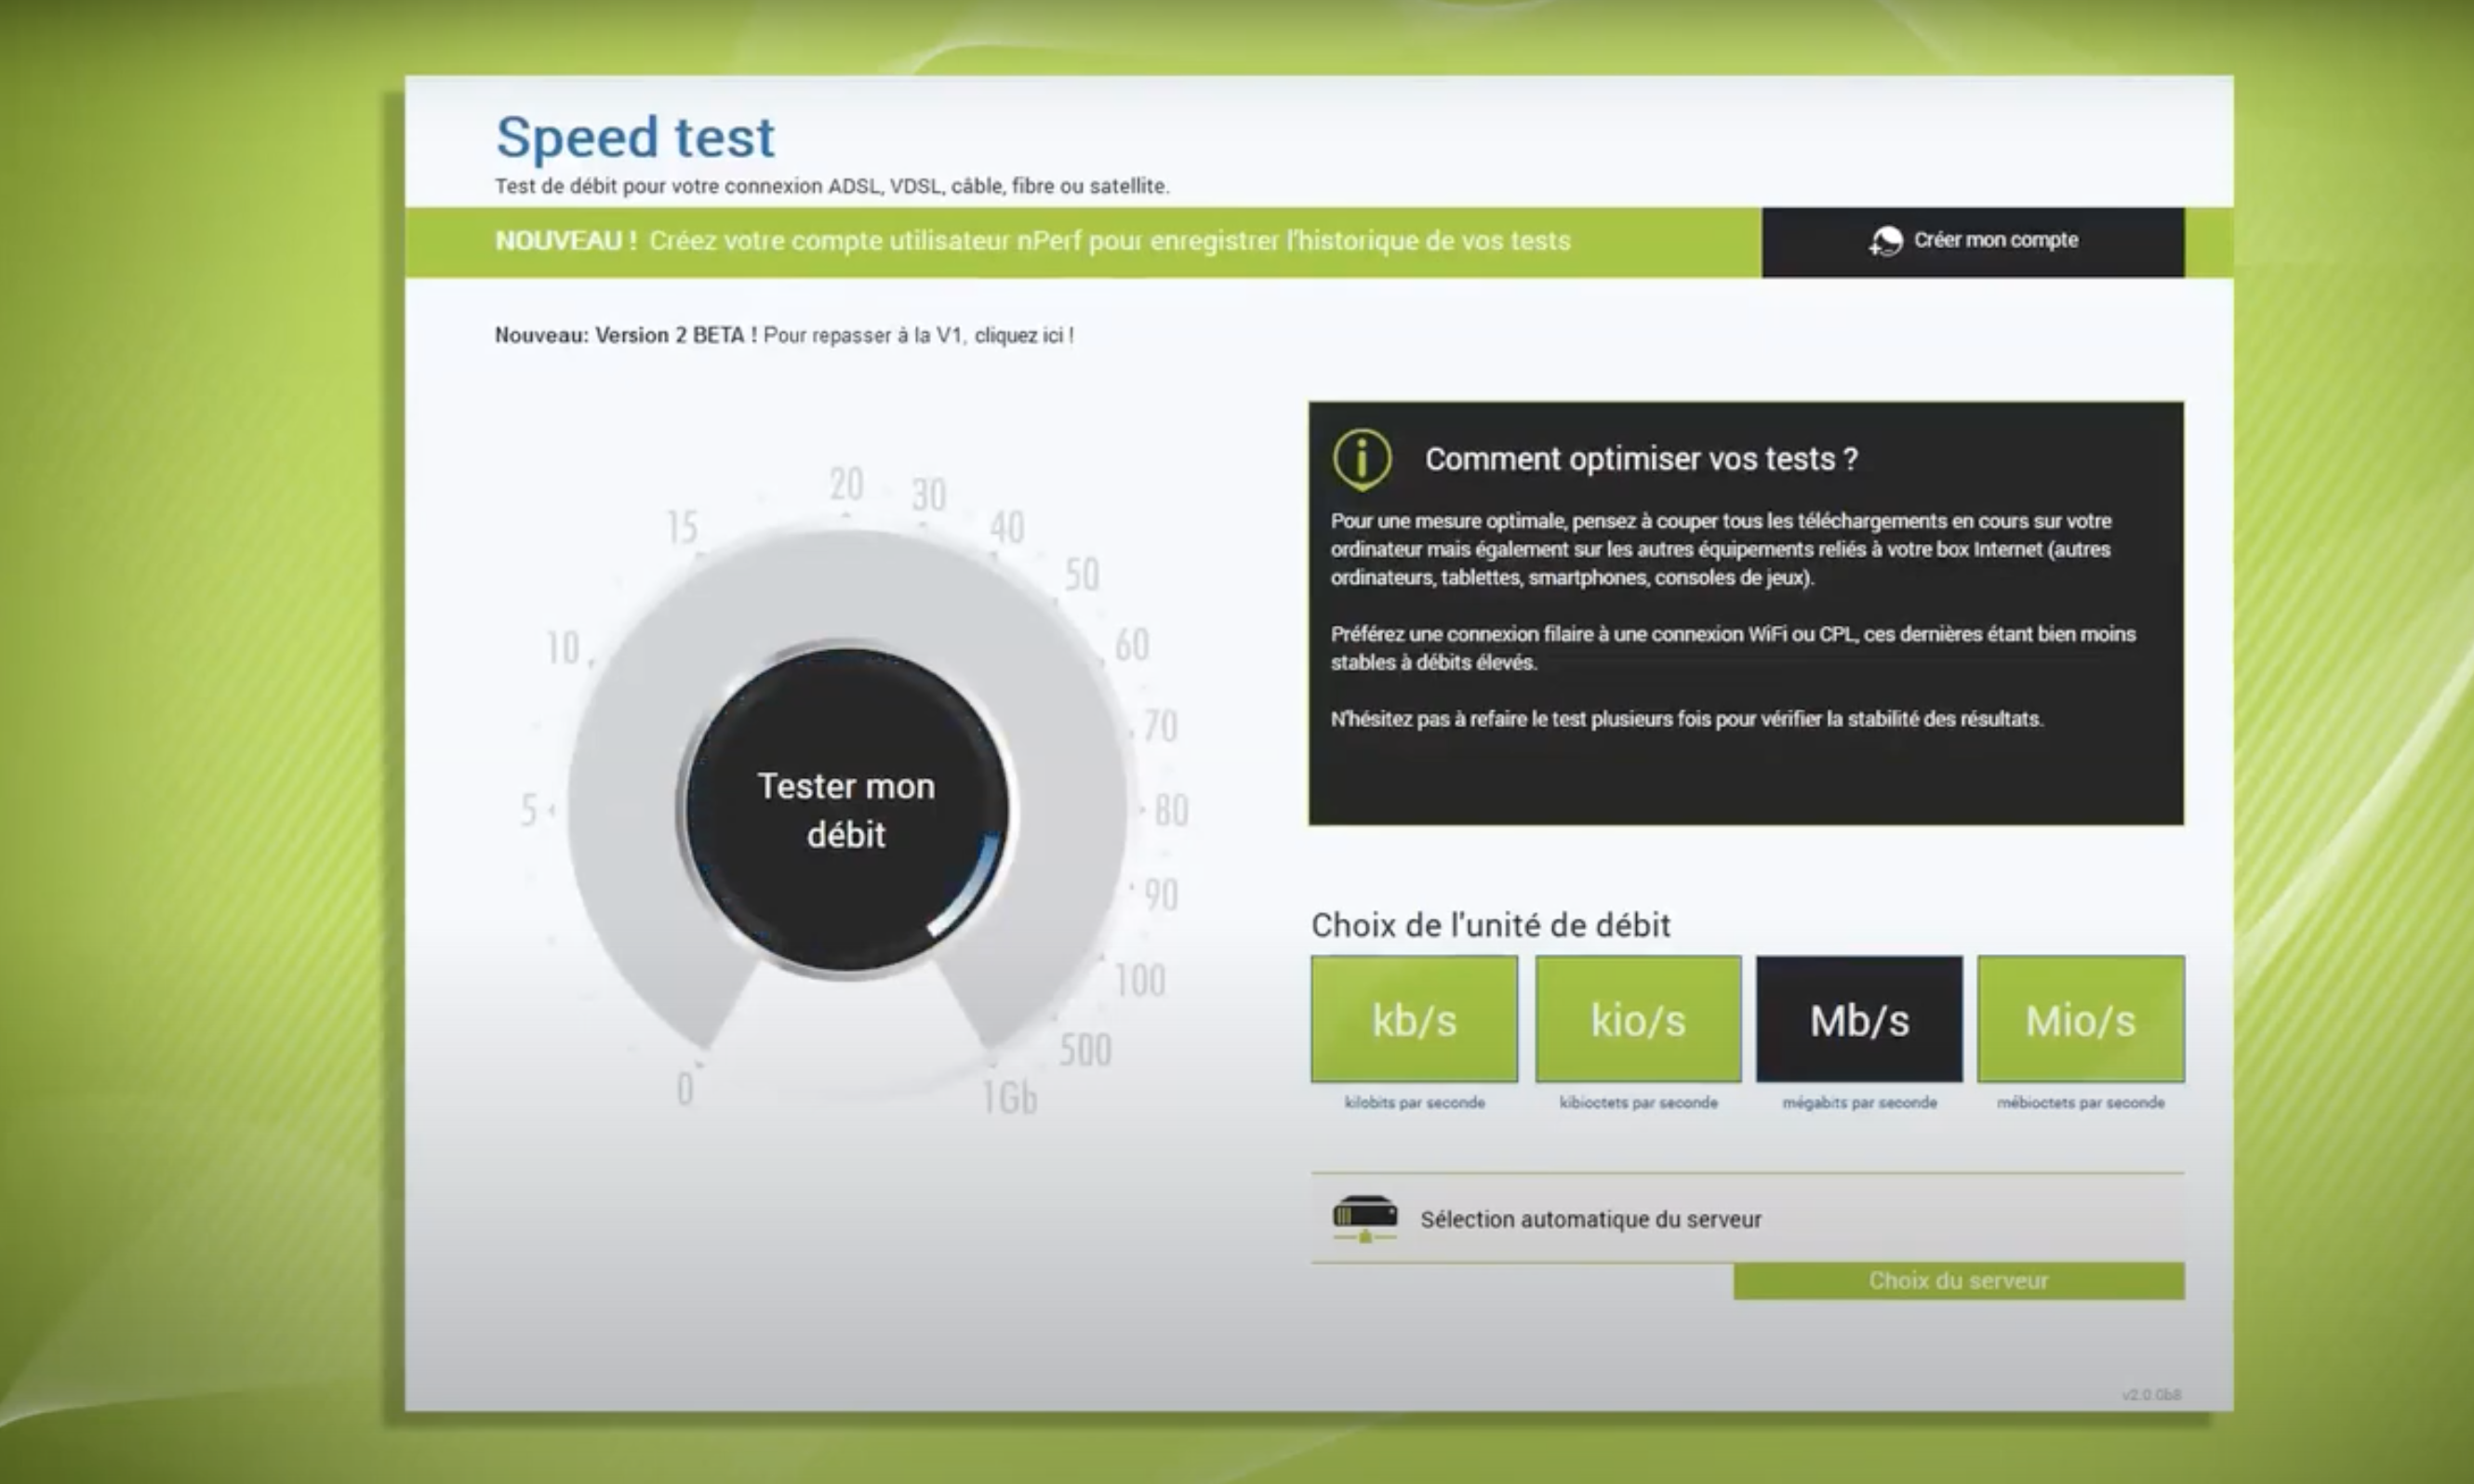The height and width of the screenshot is (1484, 2474).
Task: Click the 'kibioctets par seconde' label
Action: click(1638, 1102)
